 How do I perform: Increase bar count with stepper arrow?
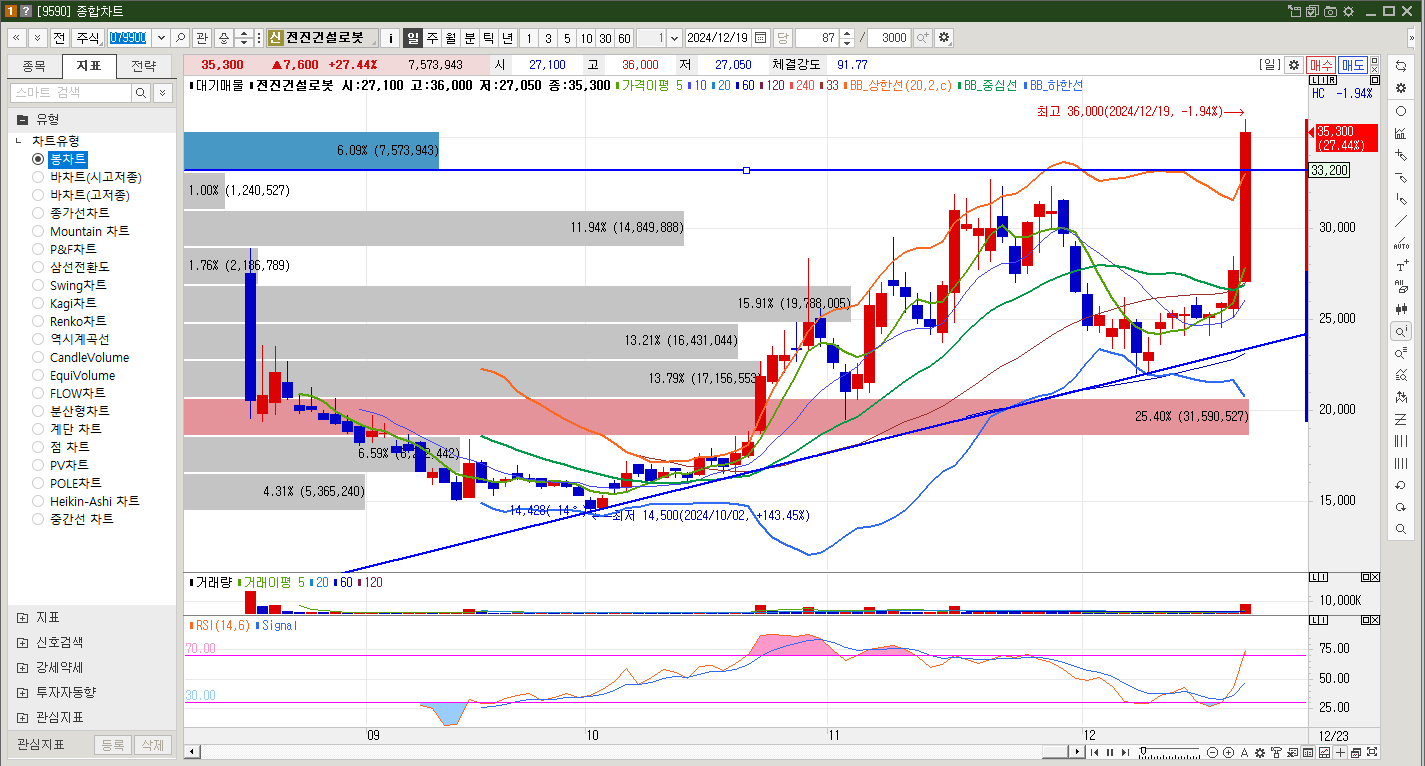click(x=847, y=33)
